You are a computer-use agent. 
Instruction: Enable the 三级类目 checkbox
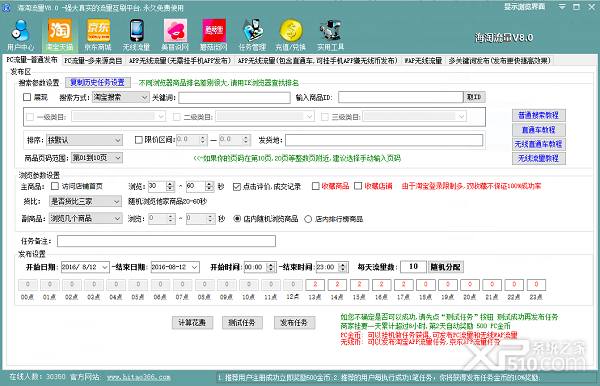[x=324, y=117]
